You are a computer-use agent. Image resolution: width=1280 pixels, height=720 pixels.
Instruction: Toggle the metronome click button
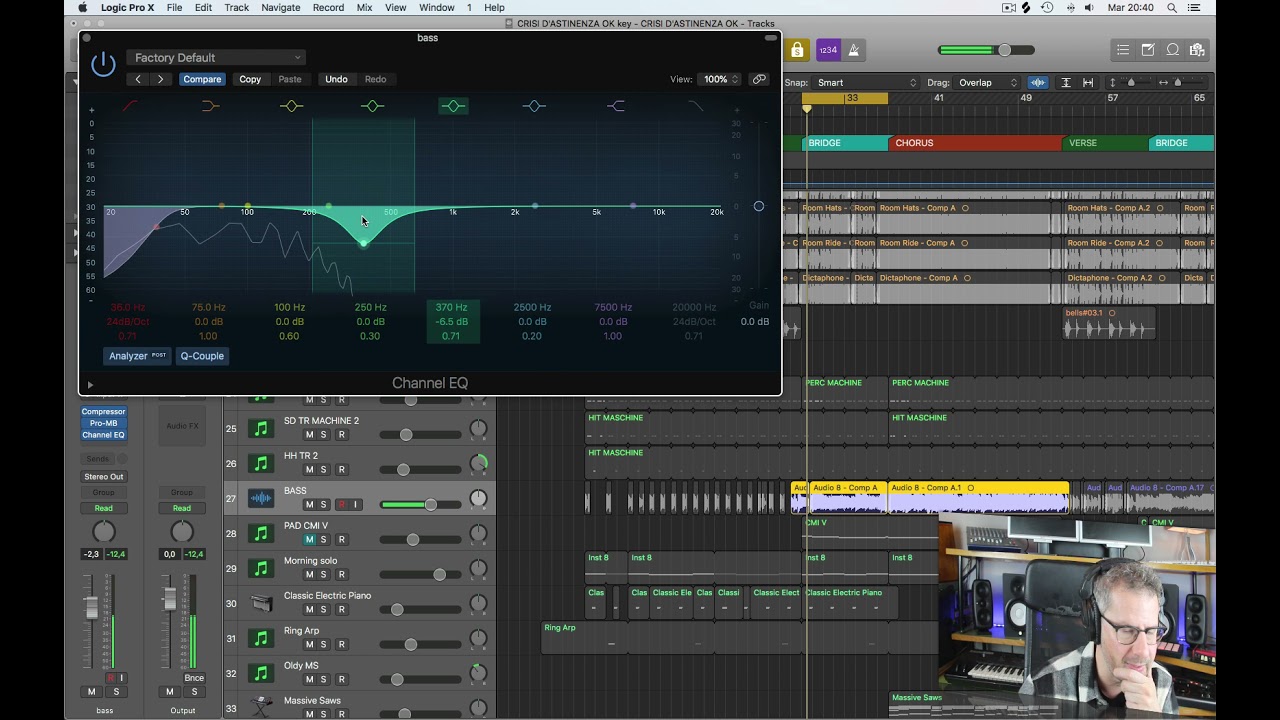(853, 50)
